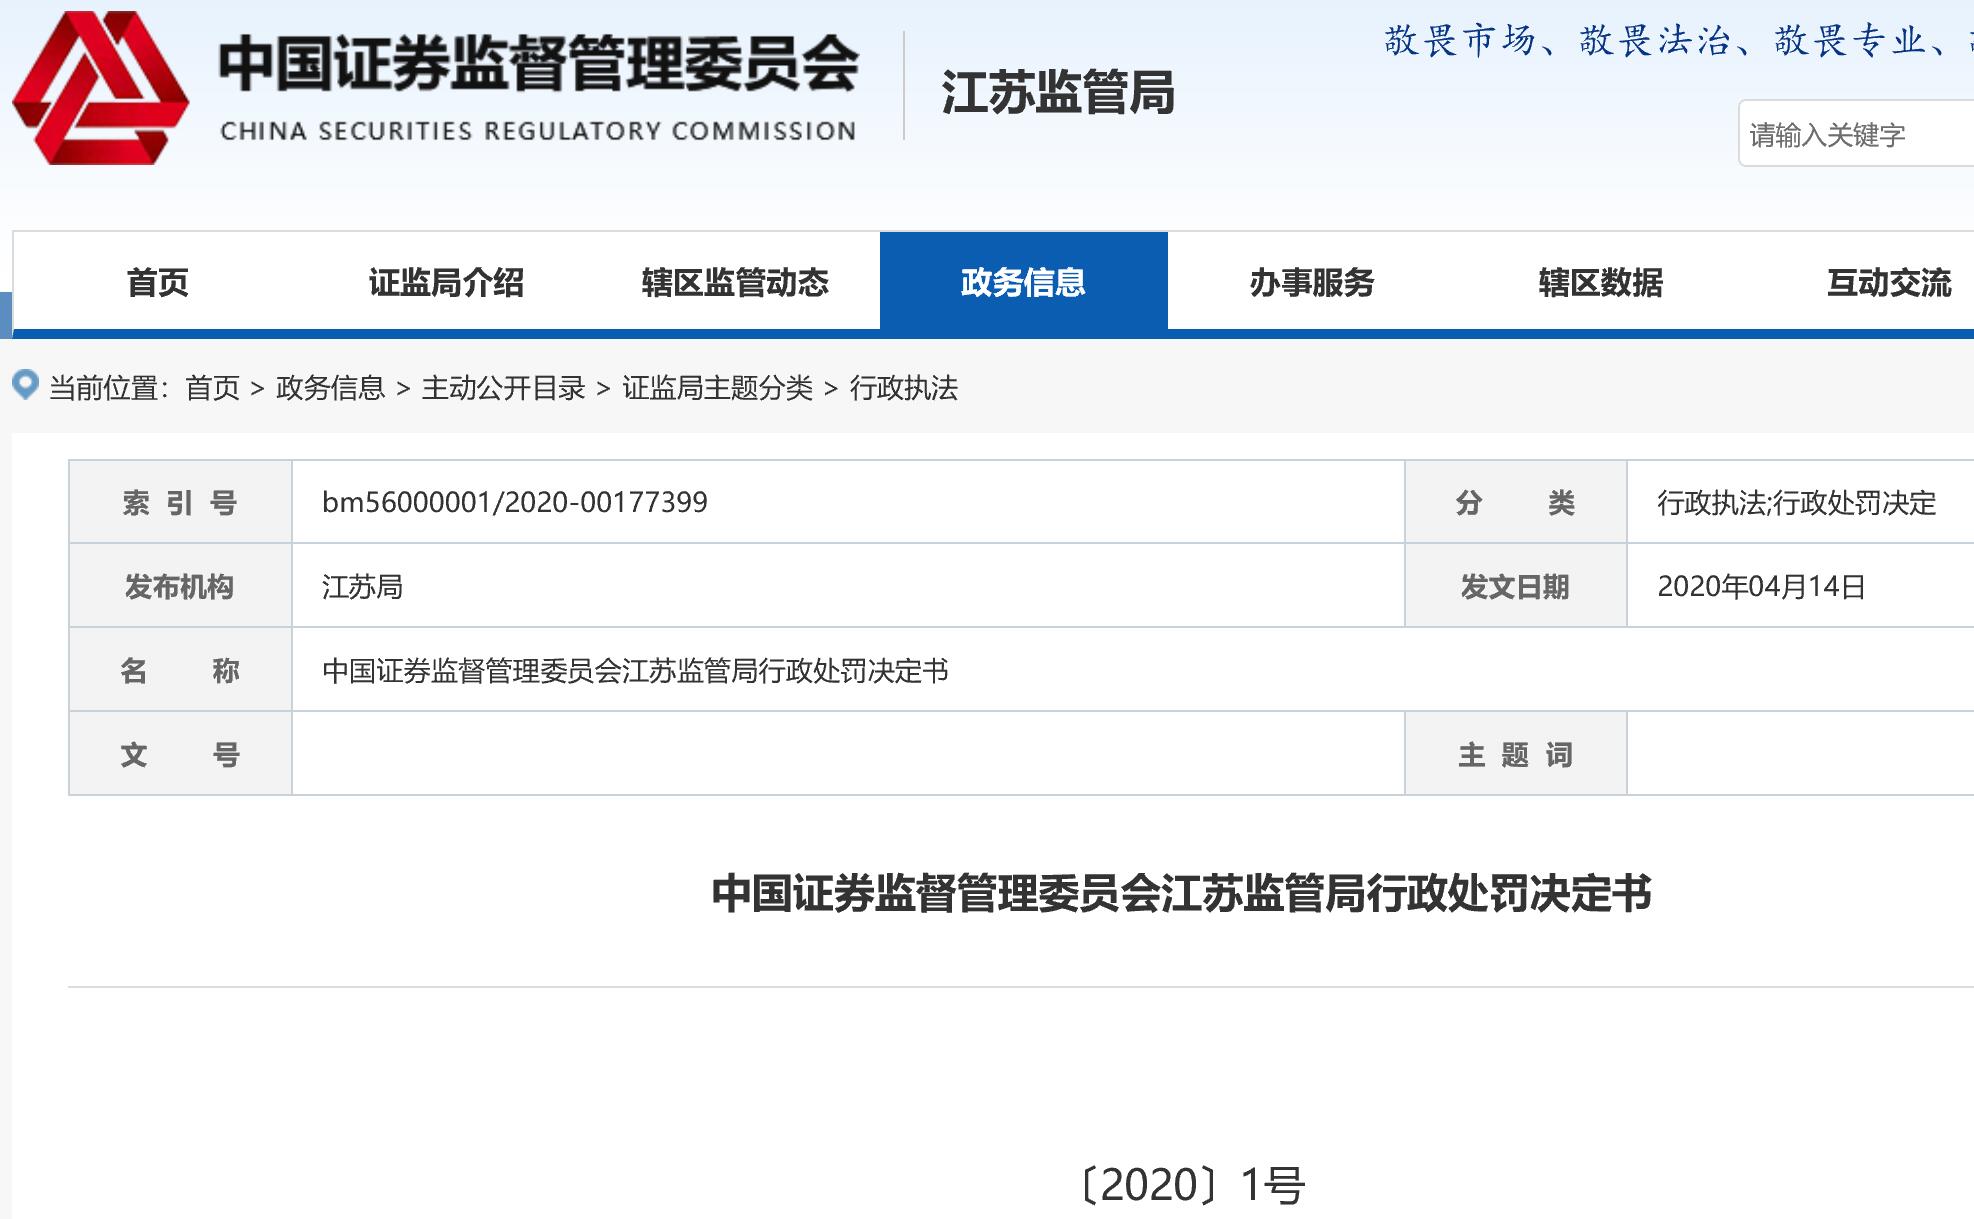Open the 办事服务 navigation tab

[1312, 283]
